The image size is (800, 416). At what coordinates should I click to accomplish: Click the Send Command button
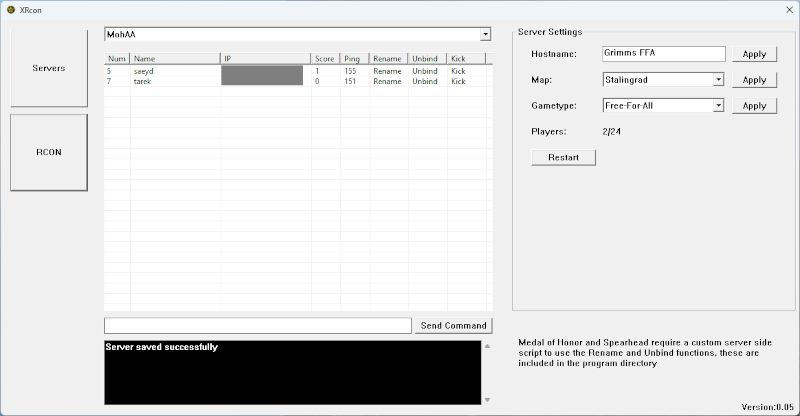(x=454, y=326)
